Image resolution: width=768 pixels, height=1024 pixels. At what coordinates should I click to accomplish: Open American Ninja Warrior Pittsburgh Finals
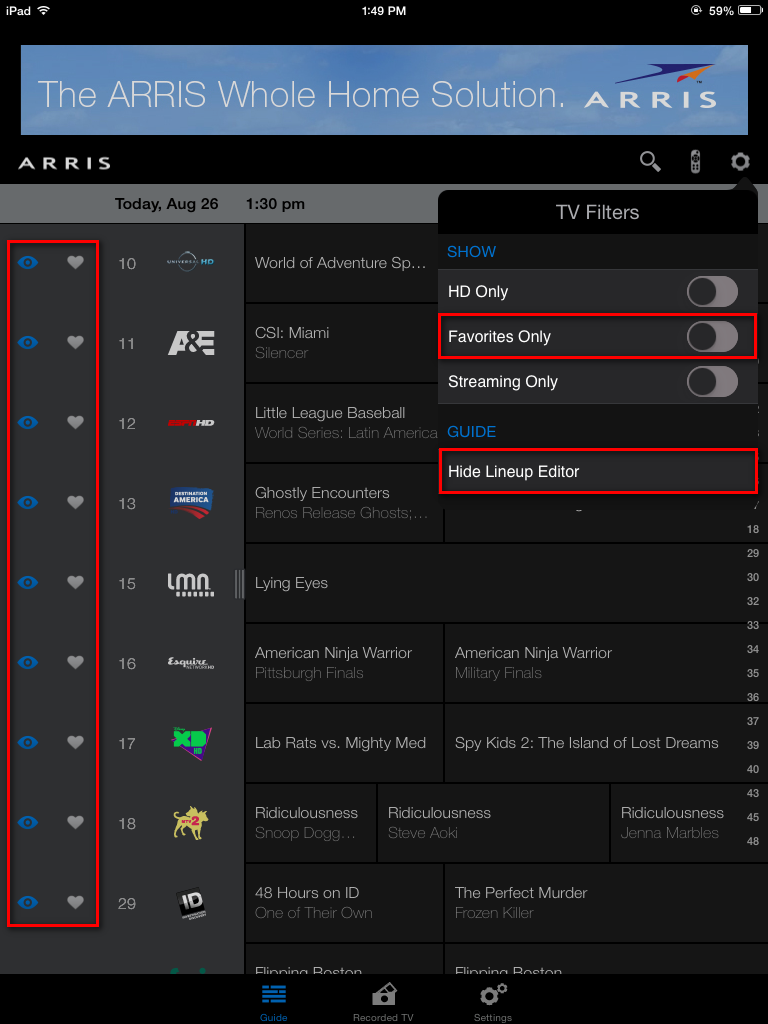coord(344,663)
